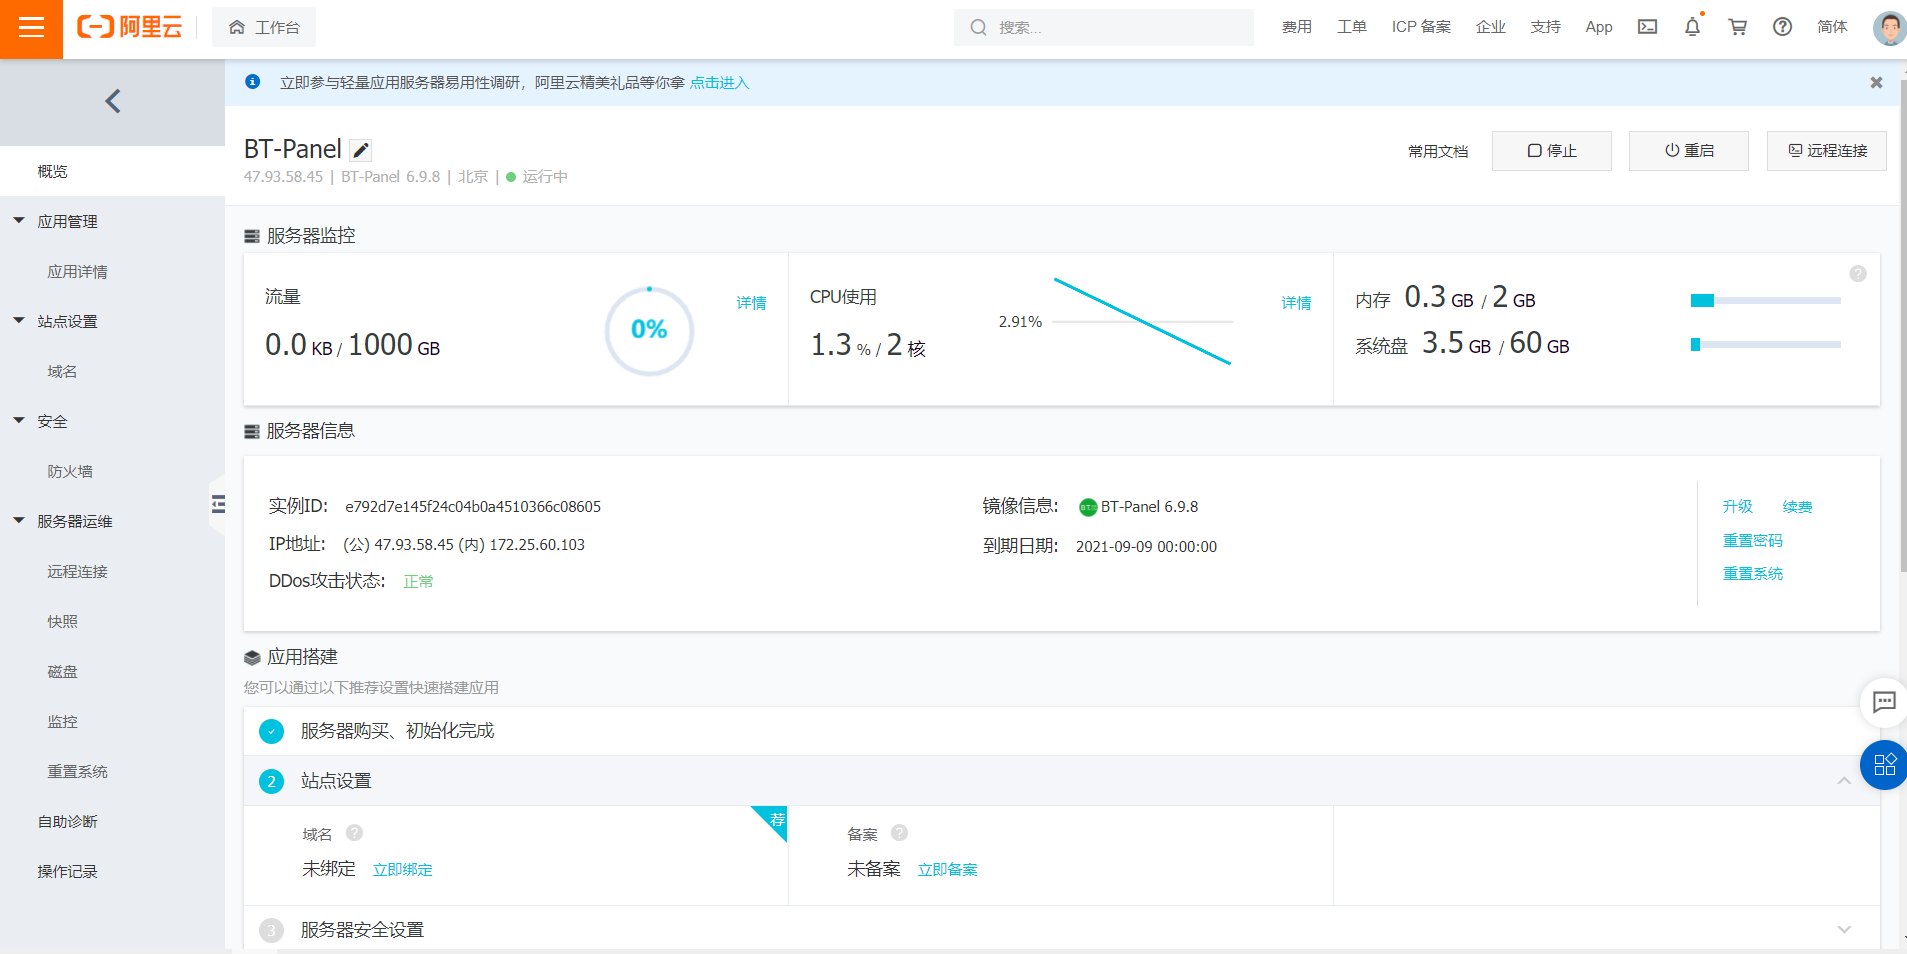Click the memory usage progress bar
The height and width of the screenshot is (954, 1907).
click(1765, 300)
